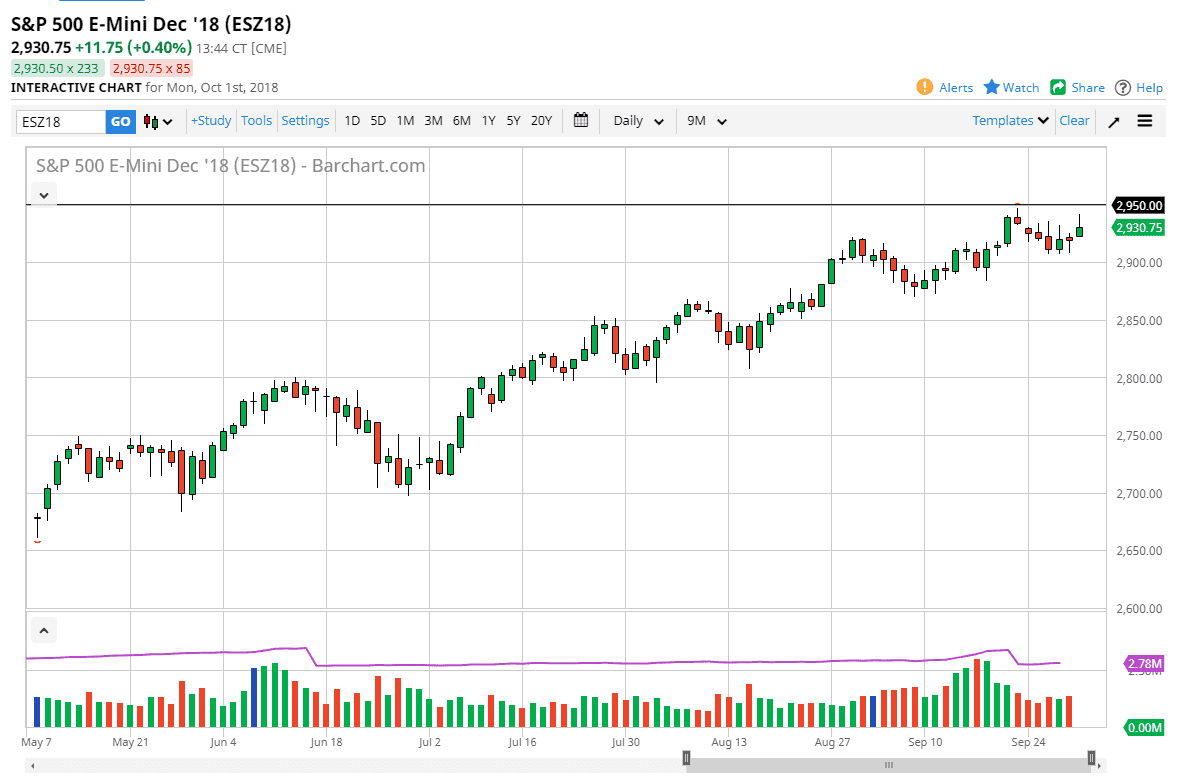Image resolution: width=1194 pixels, height=783 pixels.
Task: Open Help via the question mark icon
Action: click(x=1122, y=87)
